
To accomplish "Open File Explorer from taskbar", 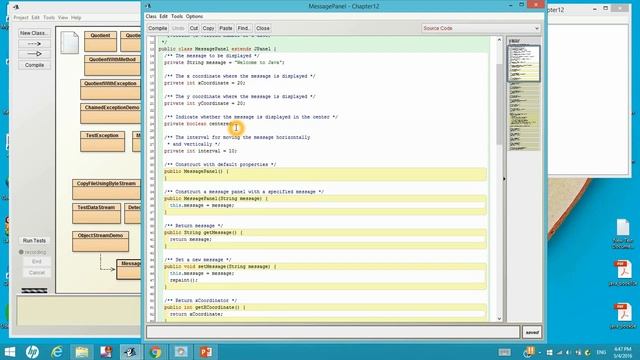I will pyautogui.click(x=82, y=352).
